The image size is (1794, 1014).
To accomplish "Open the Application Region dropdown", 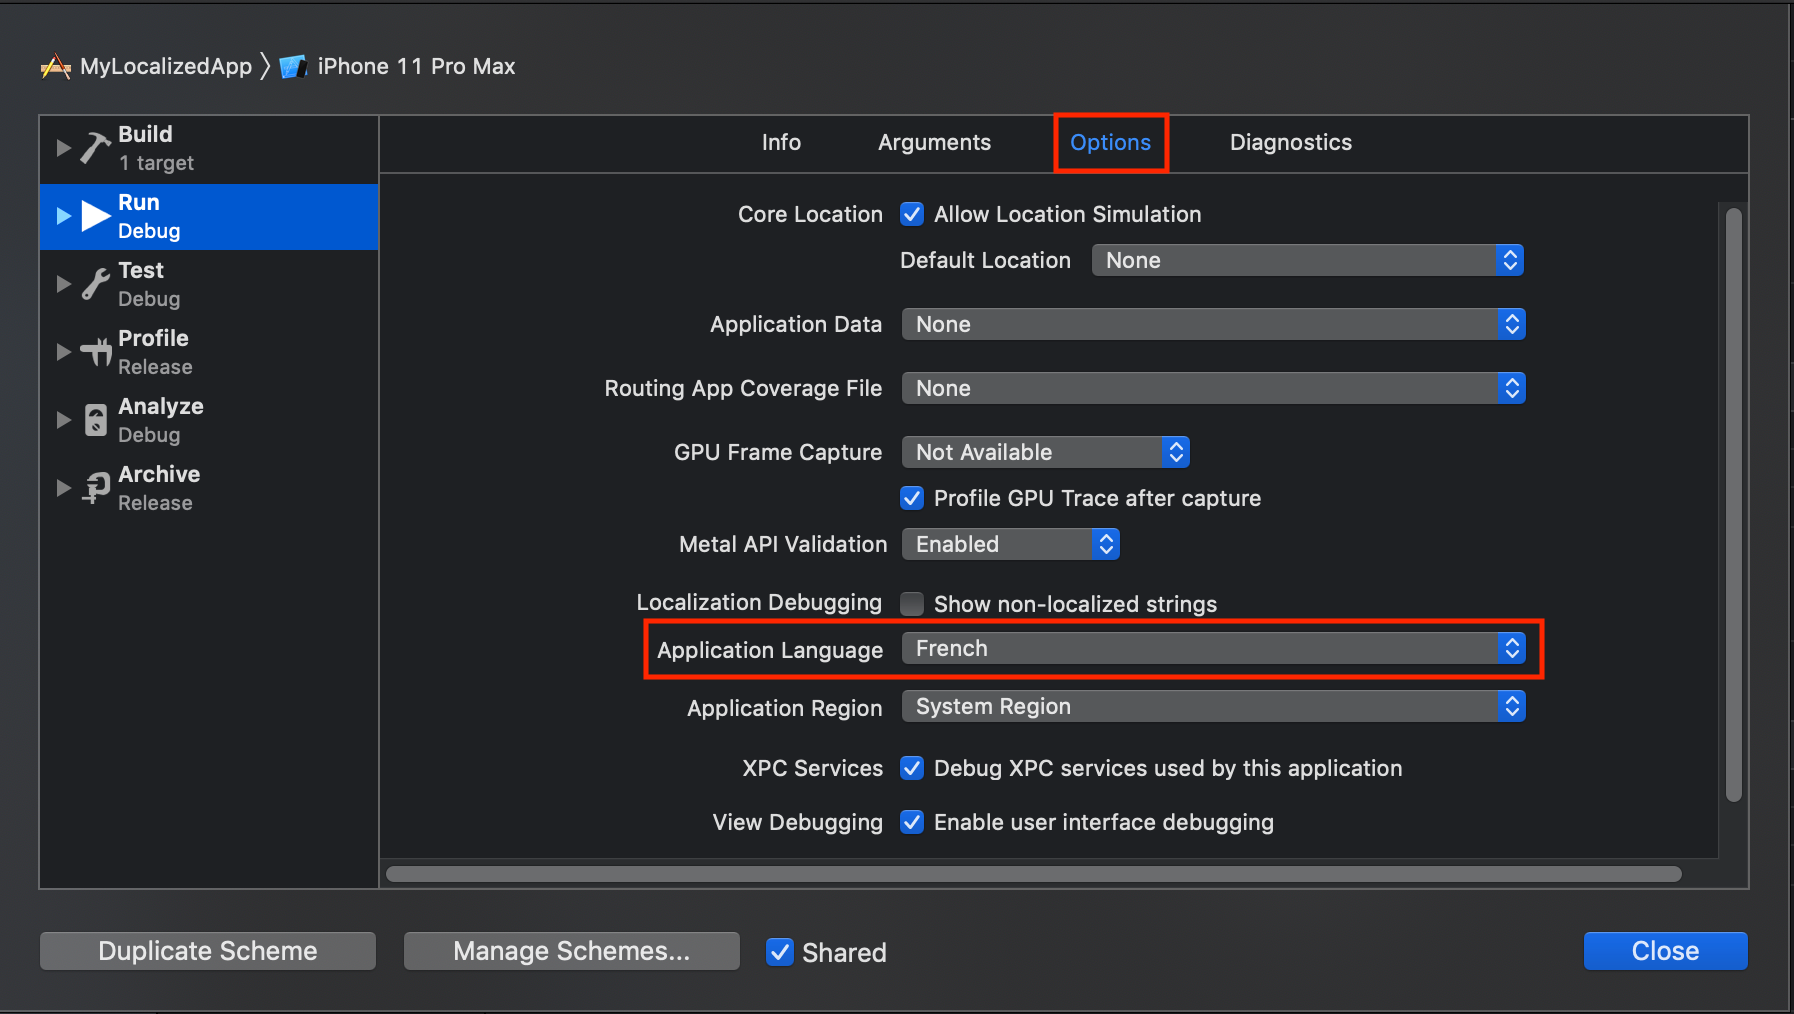I will click(1212, 707).
